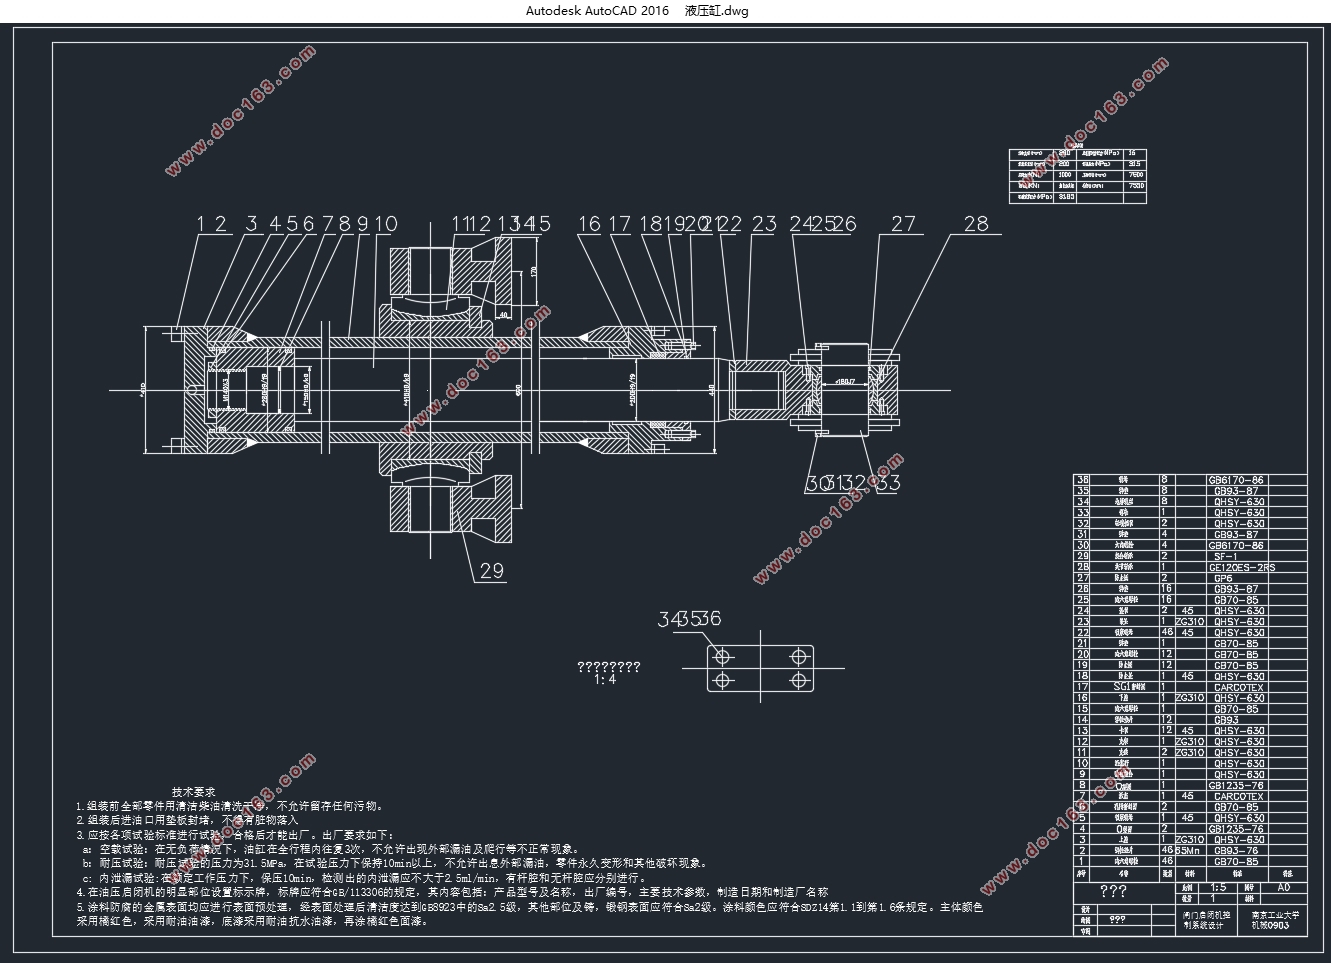1331x963 pixels.
Task: Select part label 23 on piston rod
Action: (x=764, y=224)
